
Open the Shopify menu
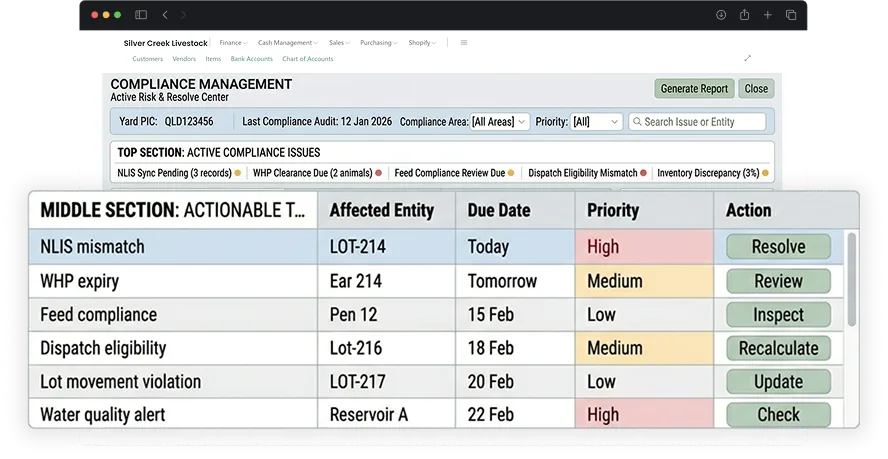click(x=422, y=42)
